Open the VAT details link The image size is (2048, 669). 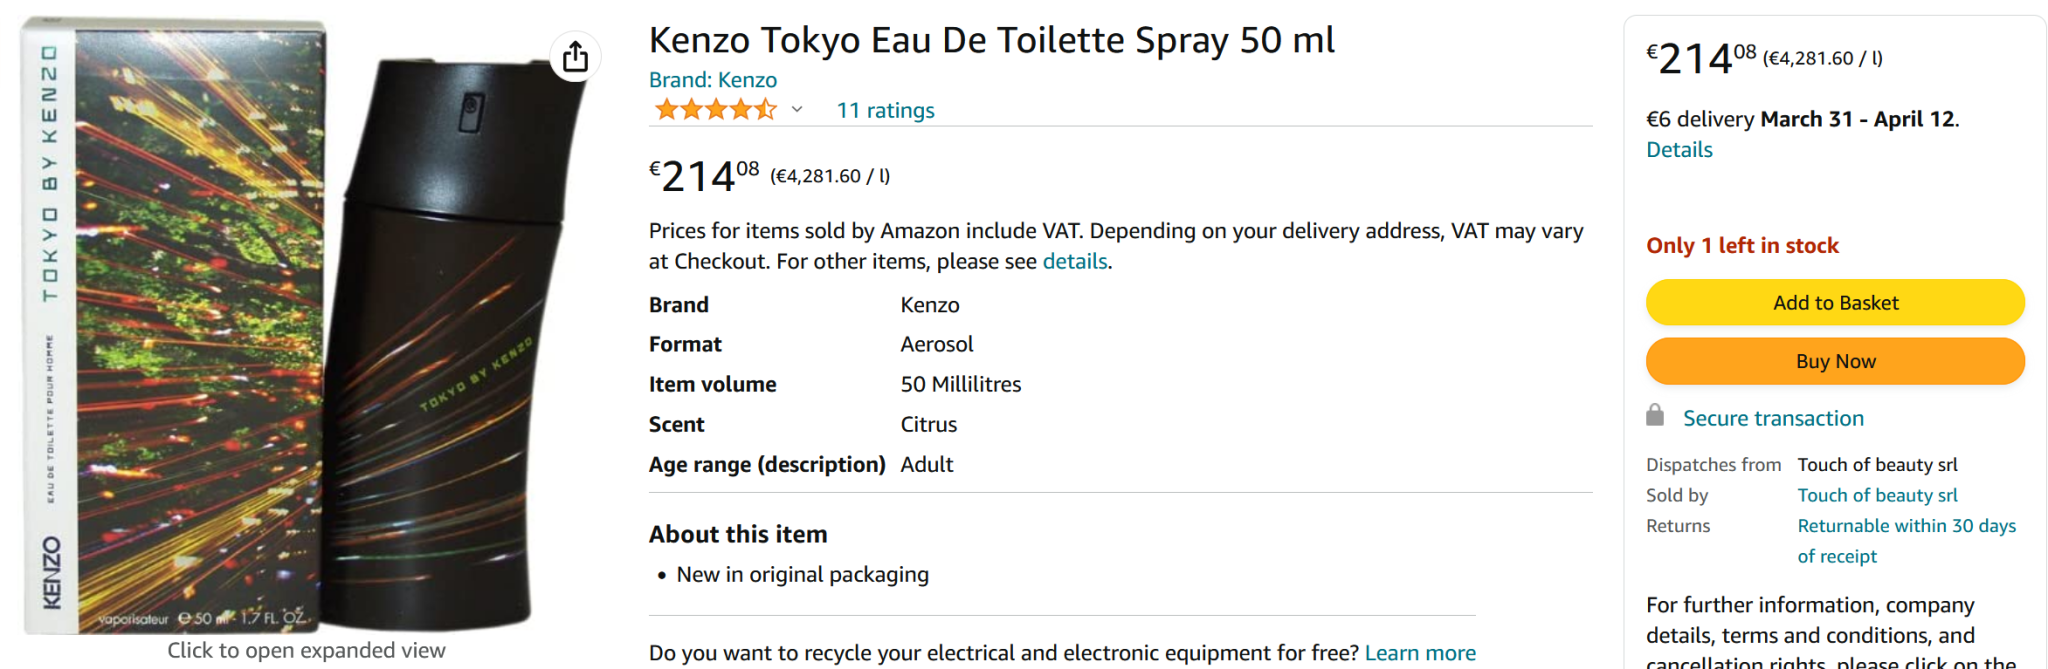pos(1075,261)
